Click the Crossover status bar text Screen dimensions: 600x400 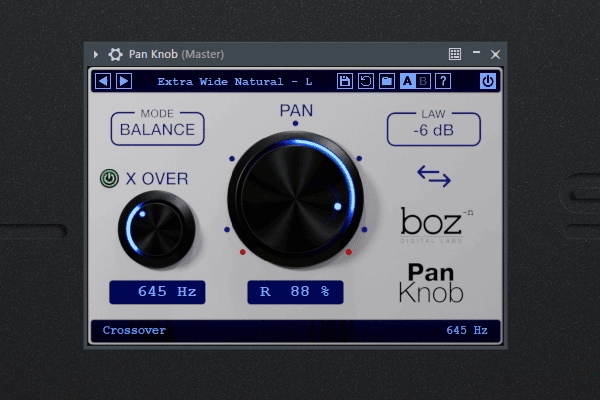(134, 330)
